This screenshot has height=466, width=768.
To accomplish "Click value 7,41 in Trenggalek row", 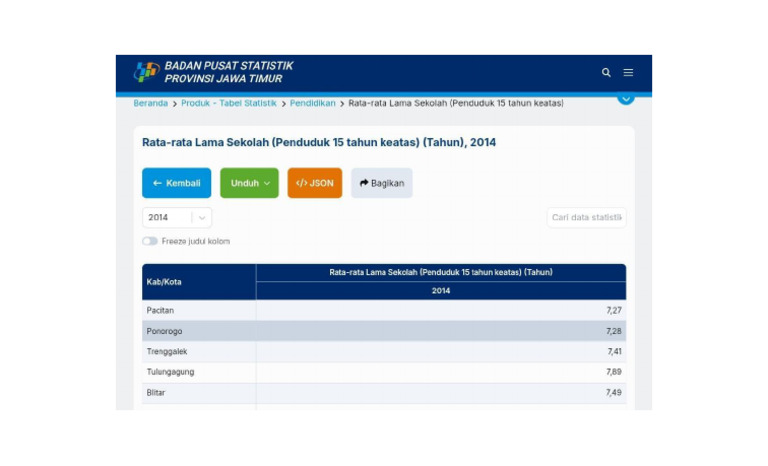I will click(614, 351).
